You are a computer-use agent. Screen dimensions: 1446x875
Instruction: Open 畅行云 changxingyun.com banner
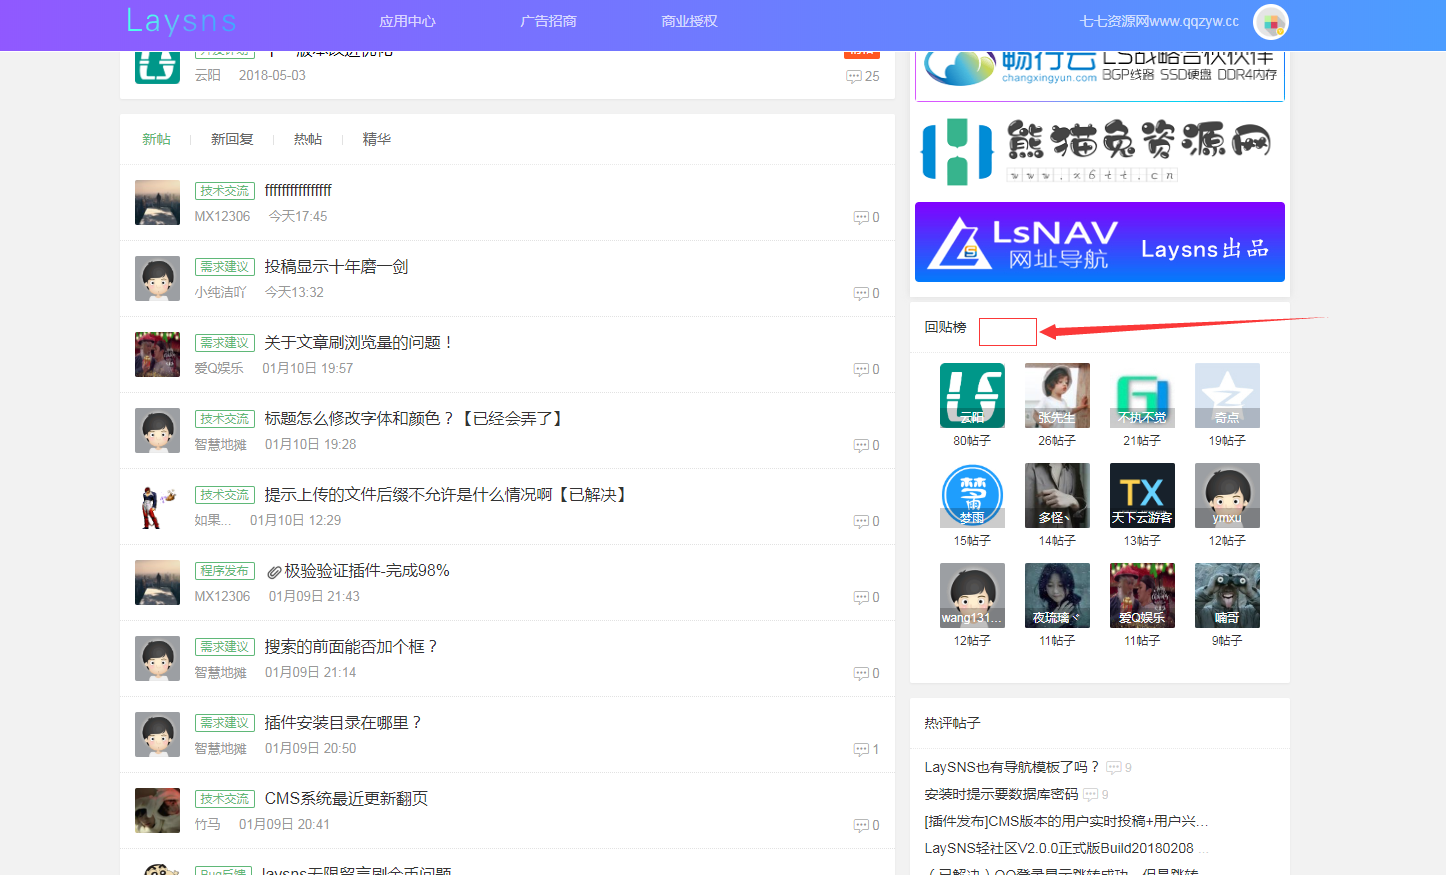pyautogui.click(x=1100, y=74)
